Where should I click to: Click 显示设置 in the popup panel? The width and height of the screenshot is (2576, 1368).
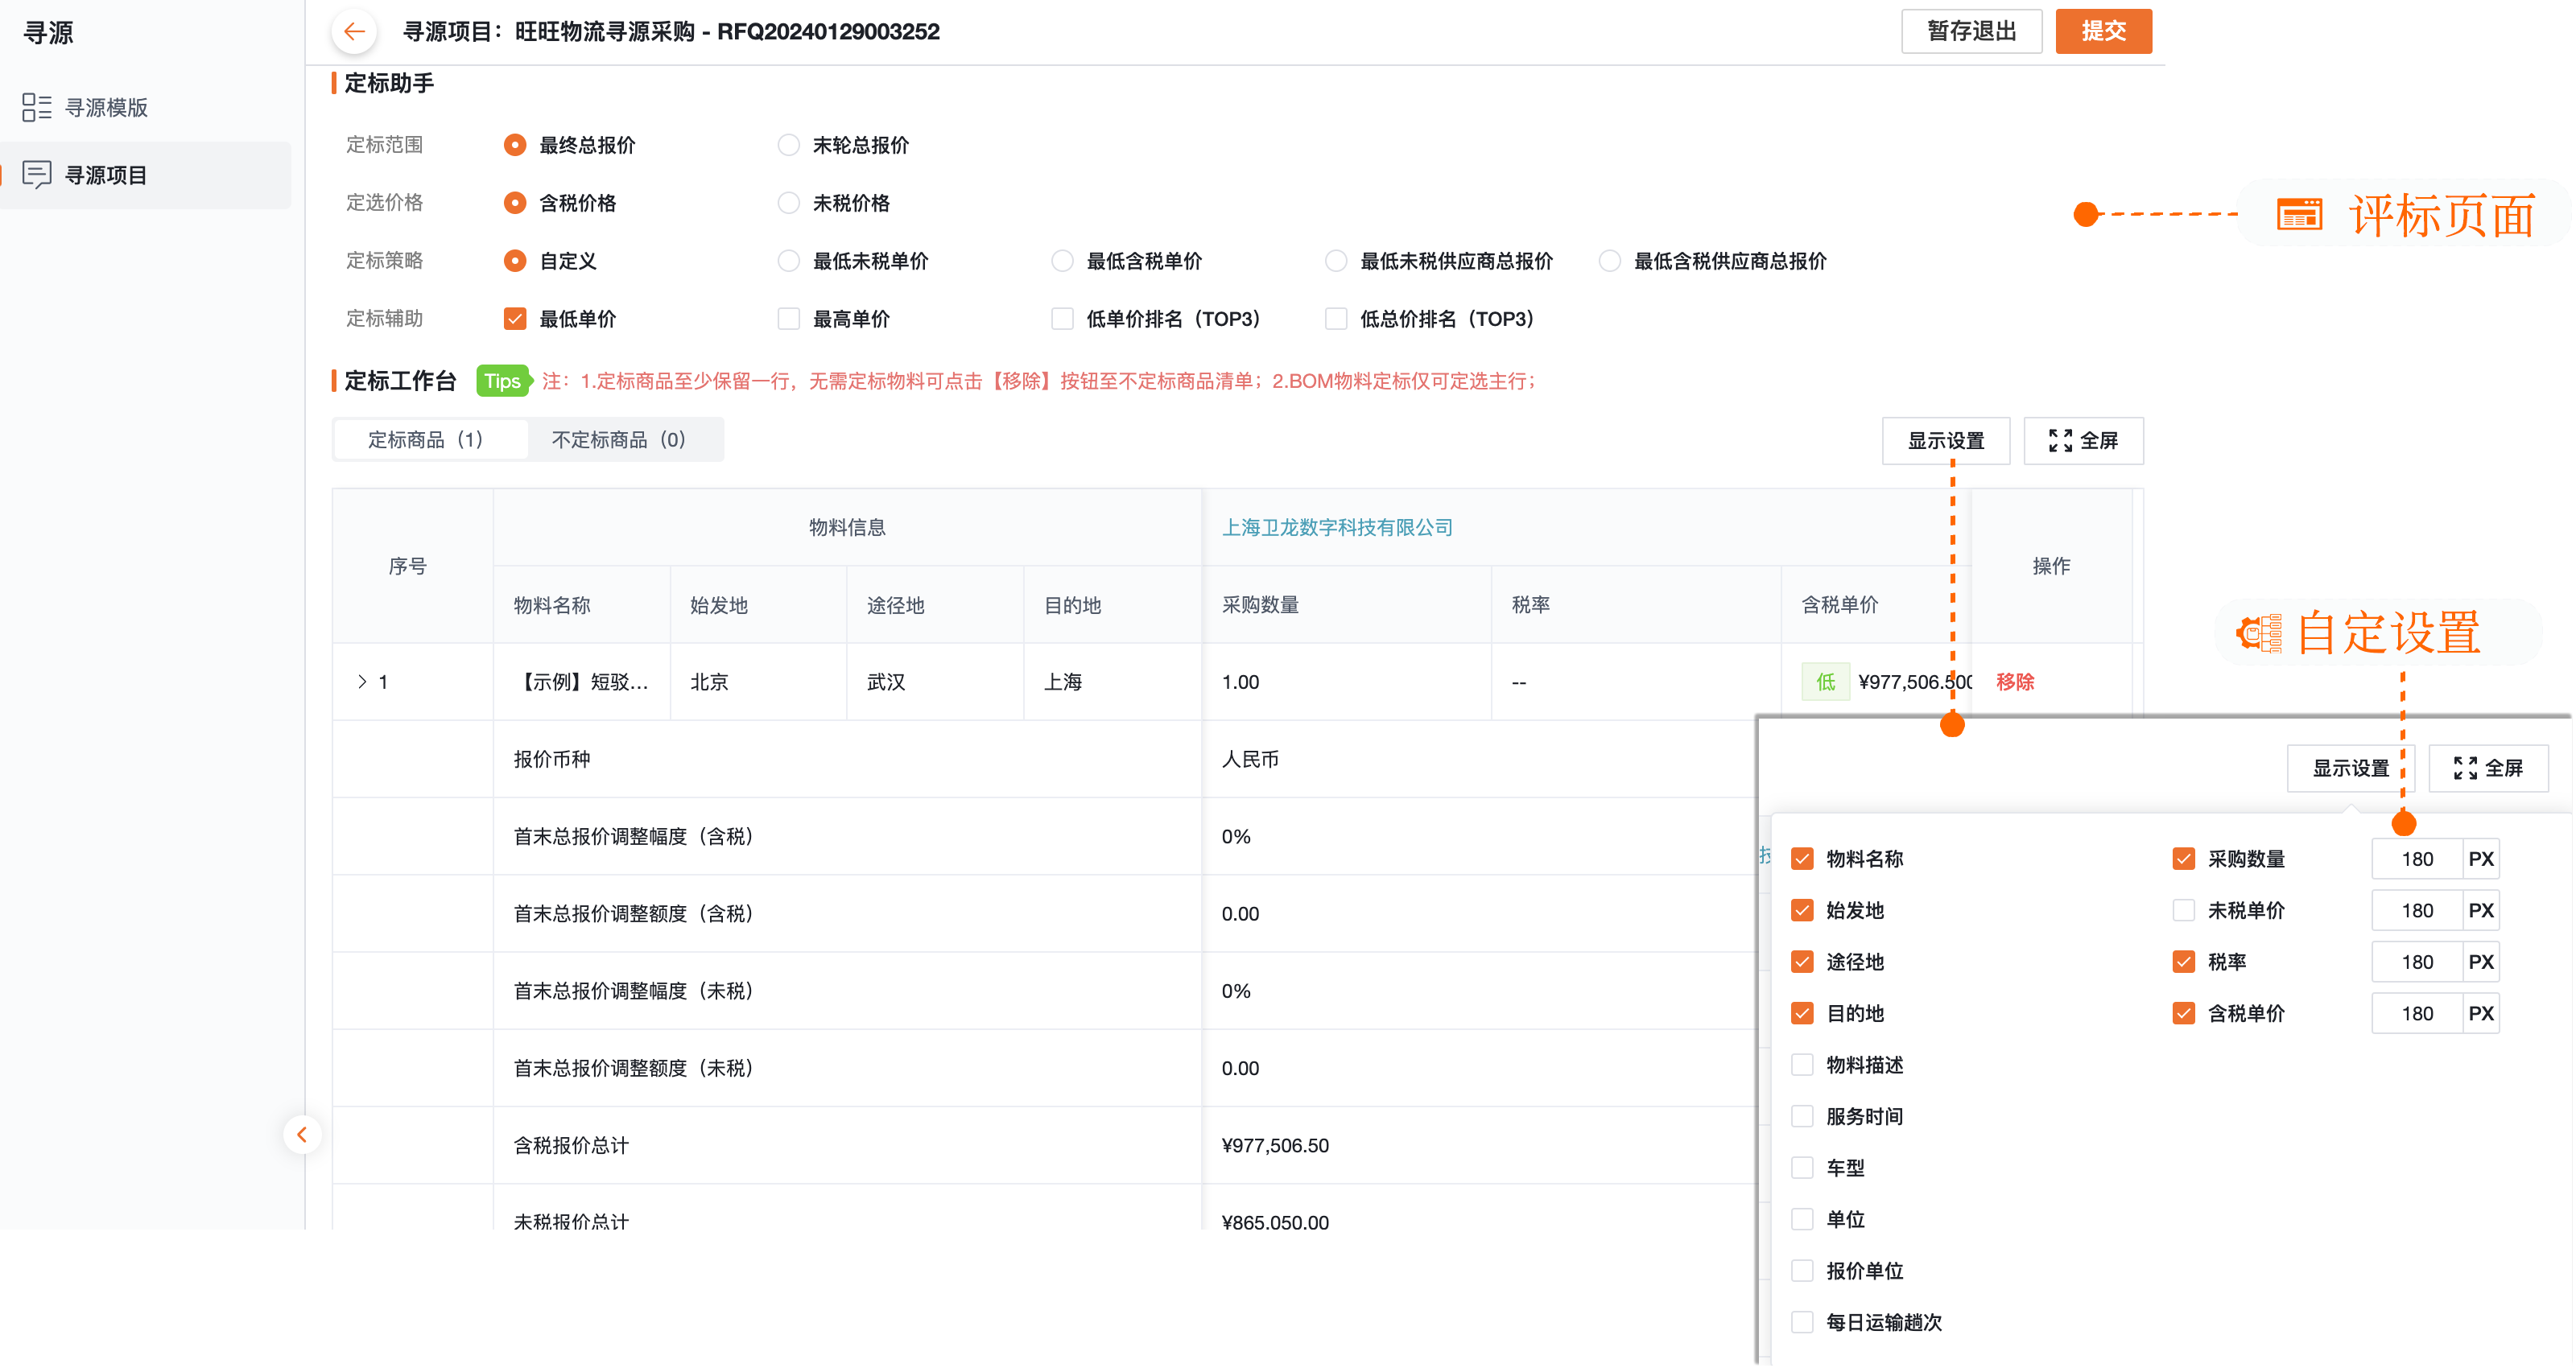point(2350,768)
